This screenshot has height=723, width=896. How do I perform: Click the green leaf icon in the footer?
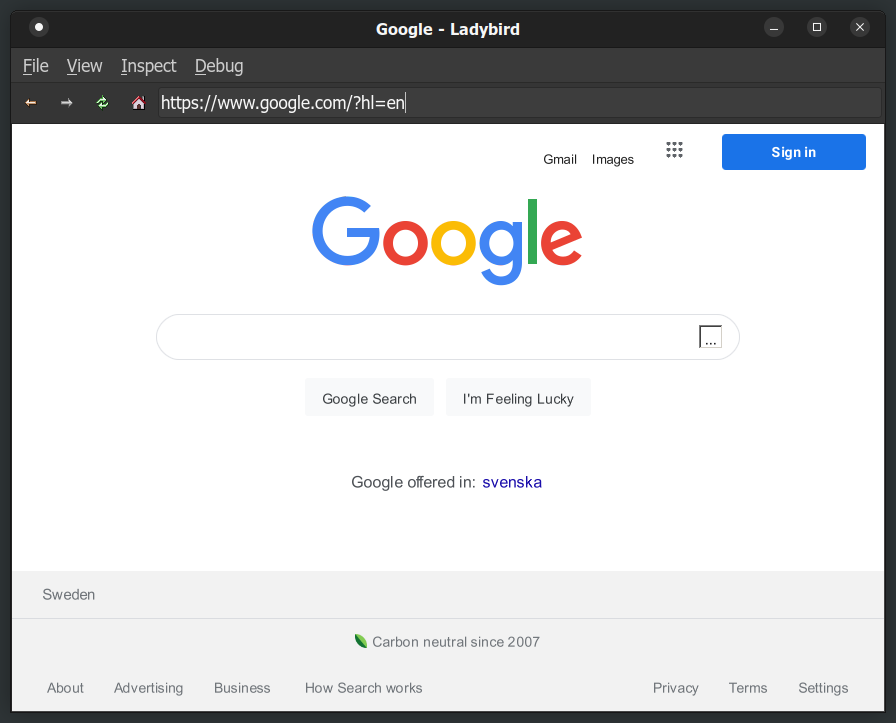point(361,641)
